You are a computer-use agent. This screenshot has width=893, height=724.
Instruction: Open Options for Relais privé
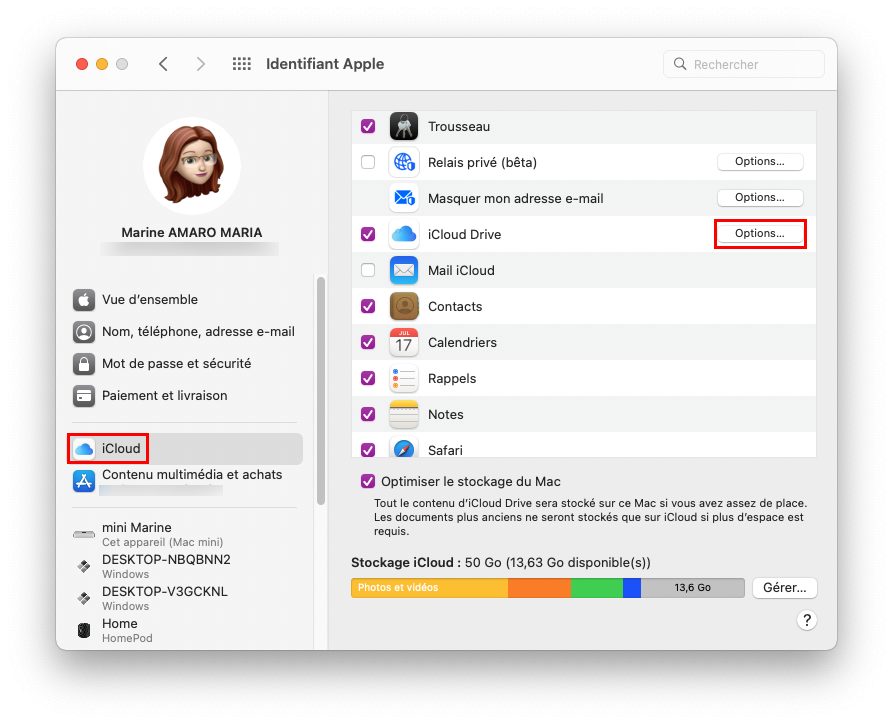[x=760, y=162]
